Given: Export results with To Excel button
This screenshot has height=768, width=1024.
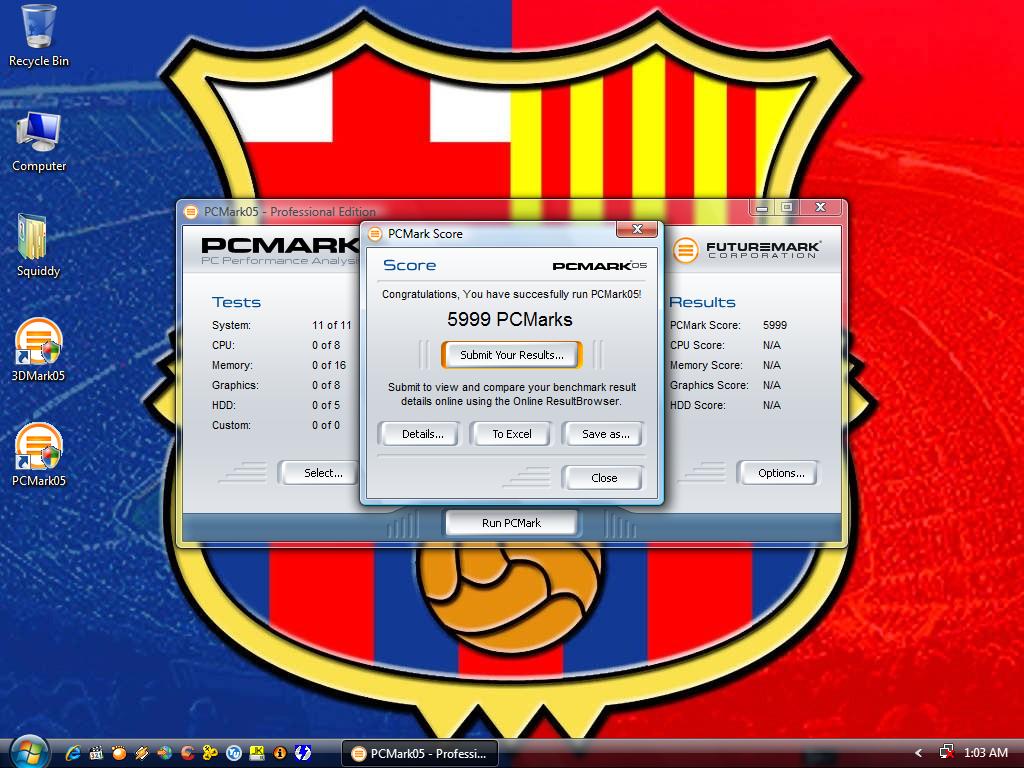Looking at the screenshot, I should click(x=511, y=434).
